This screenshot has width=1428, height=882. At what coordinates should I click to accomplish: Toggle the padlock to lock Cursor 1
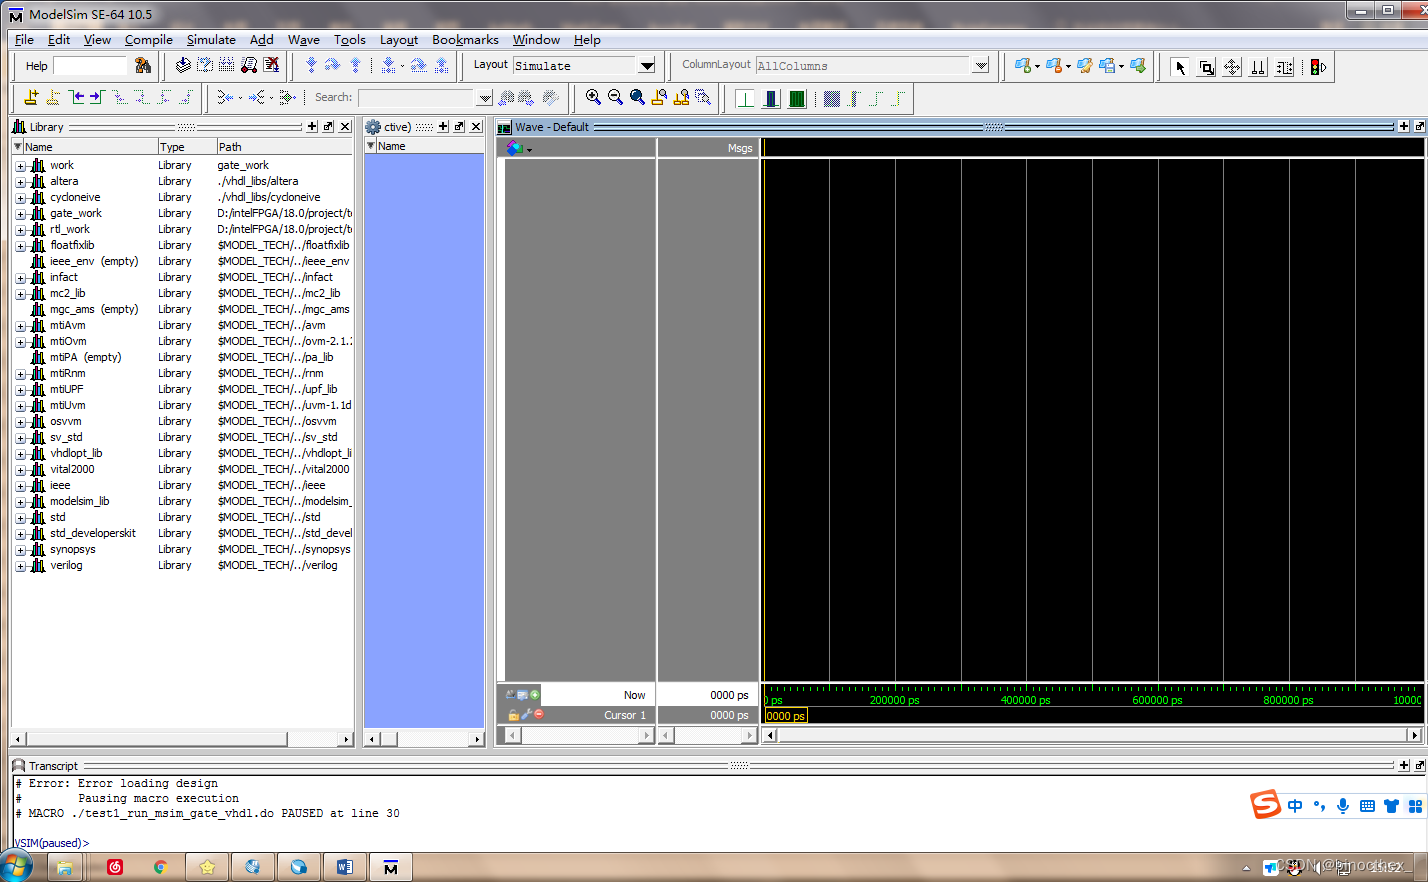514,715
